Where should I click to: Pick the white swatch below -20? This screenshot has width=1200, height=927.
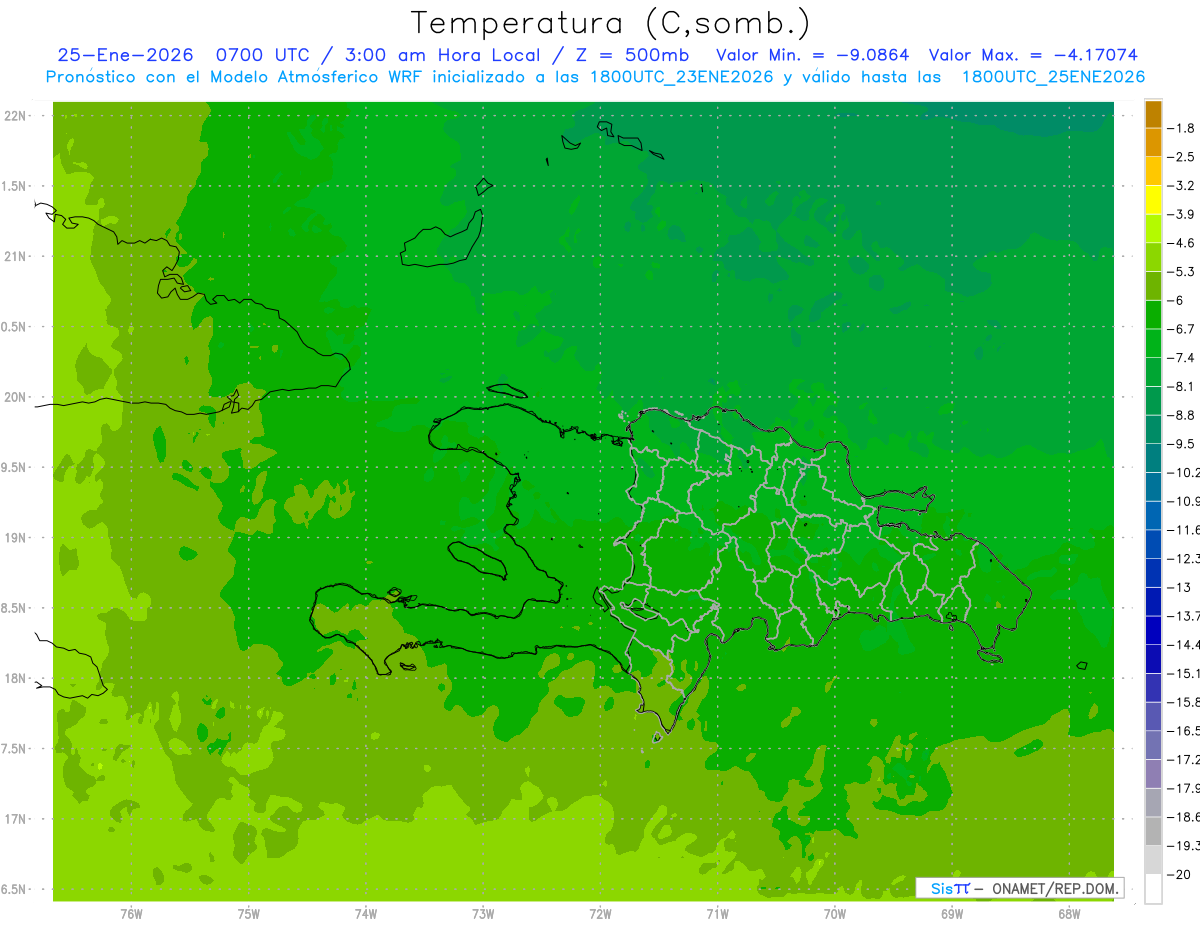[1153, 889]
